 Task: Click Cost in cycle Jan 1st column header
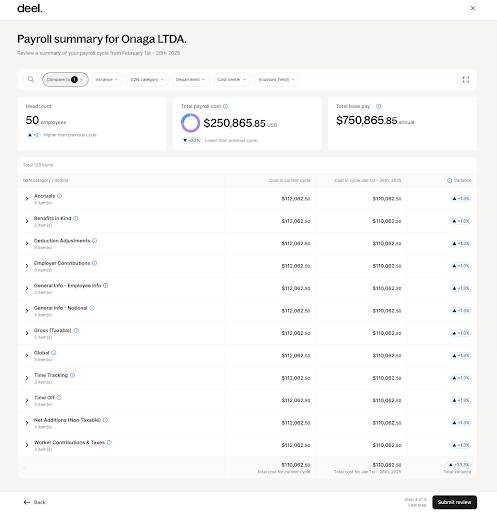tap(368, 180)
